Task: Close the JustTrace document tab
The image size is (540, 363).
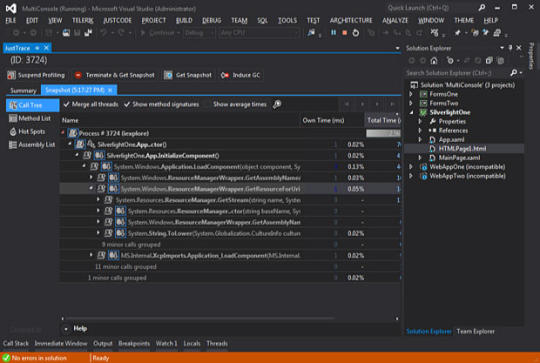Action: (46, 48)
